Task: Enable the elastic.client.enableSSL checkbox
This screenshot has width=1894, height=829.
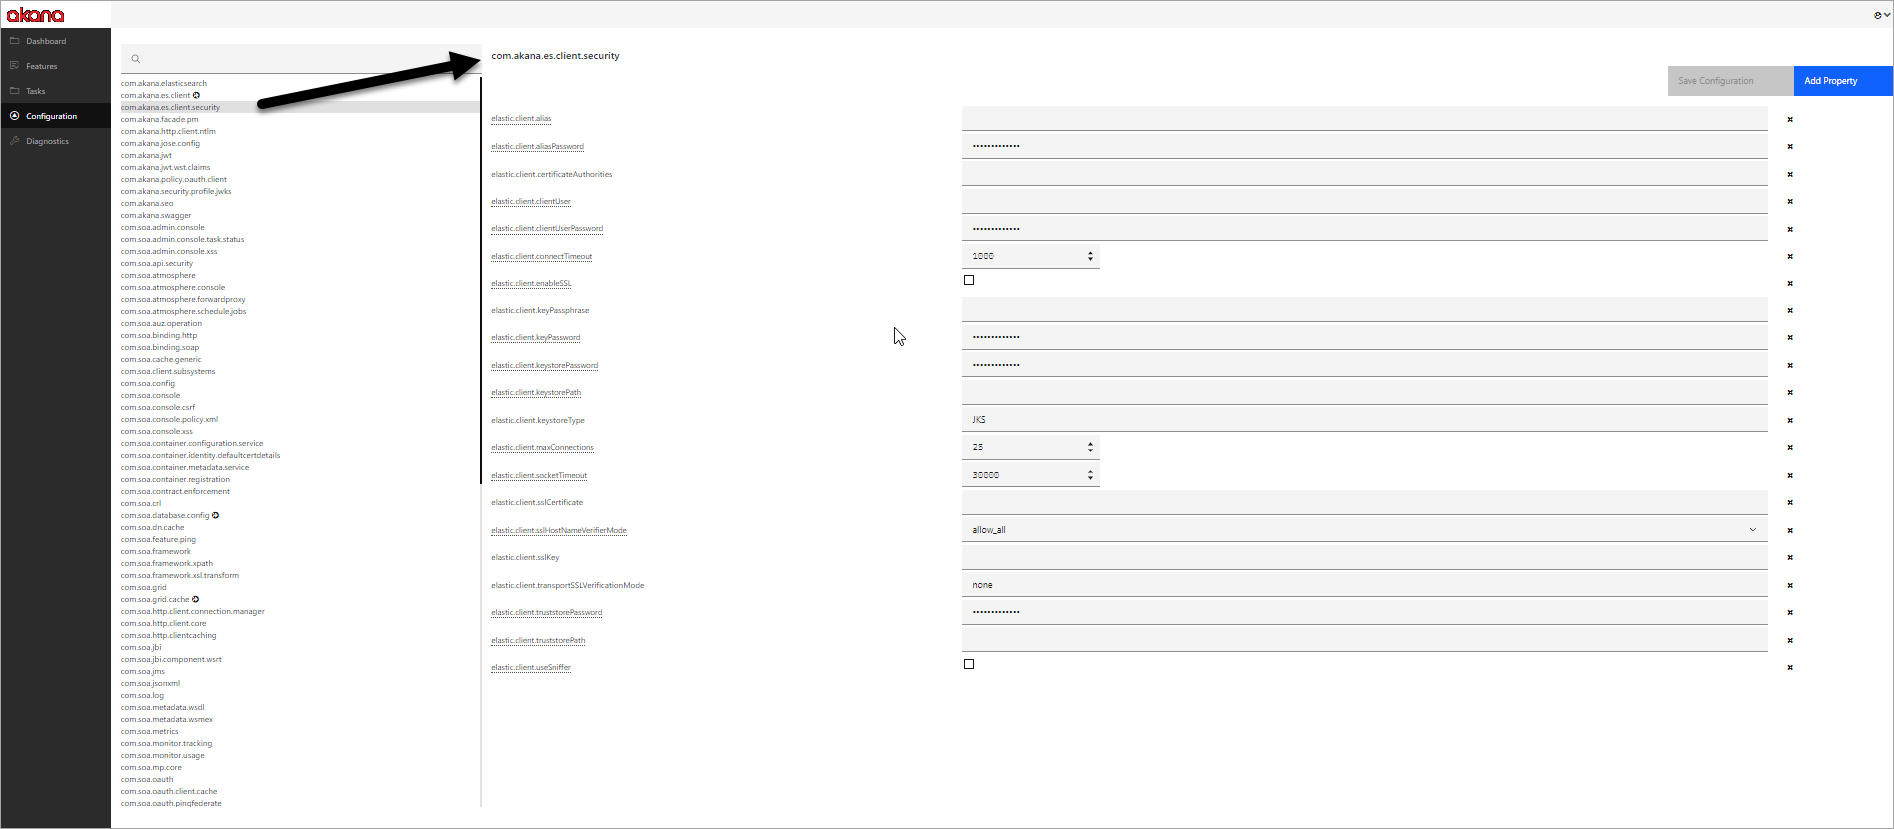Action: pyautogui.click(x=969, y=280)
